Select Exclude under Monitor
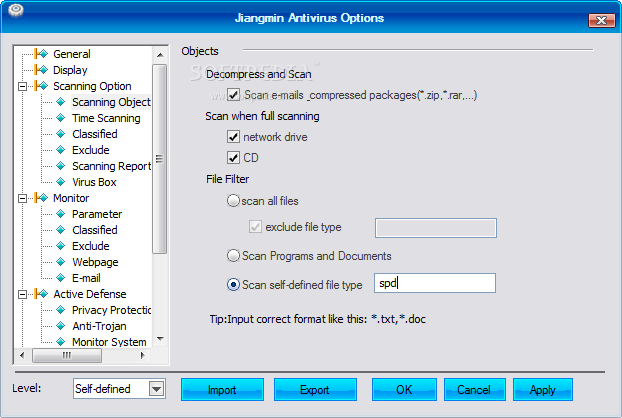622x418 pixels. (x=91, y=246)
